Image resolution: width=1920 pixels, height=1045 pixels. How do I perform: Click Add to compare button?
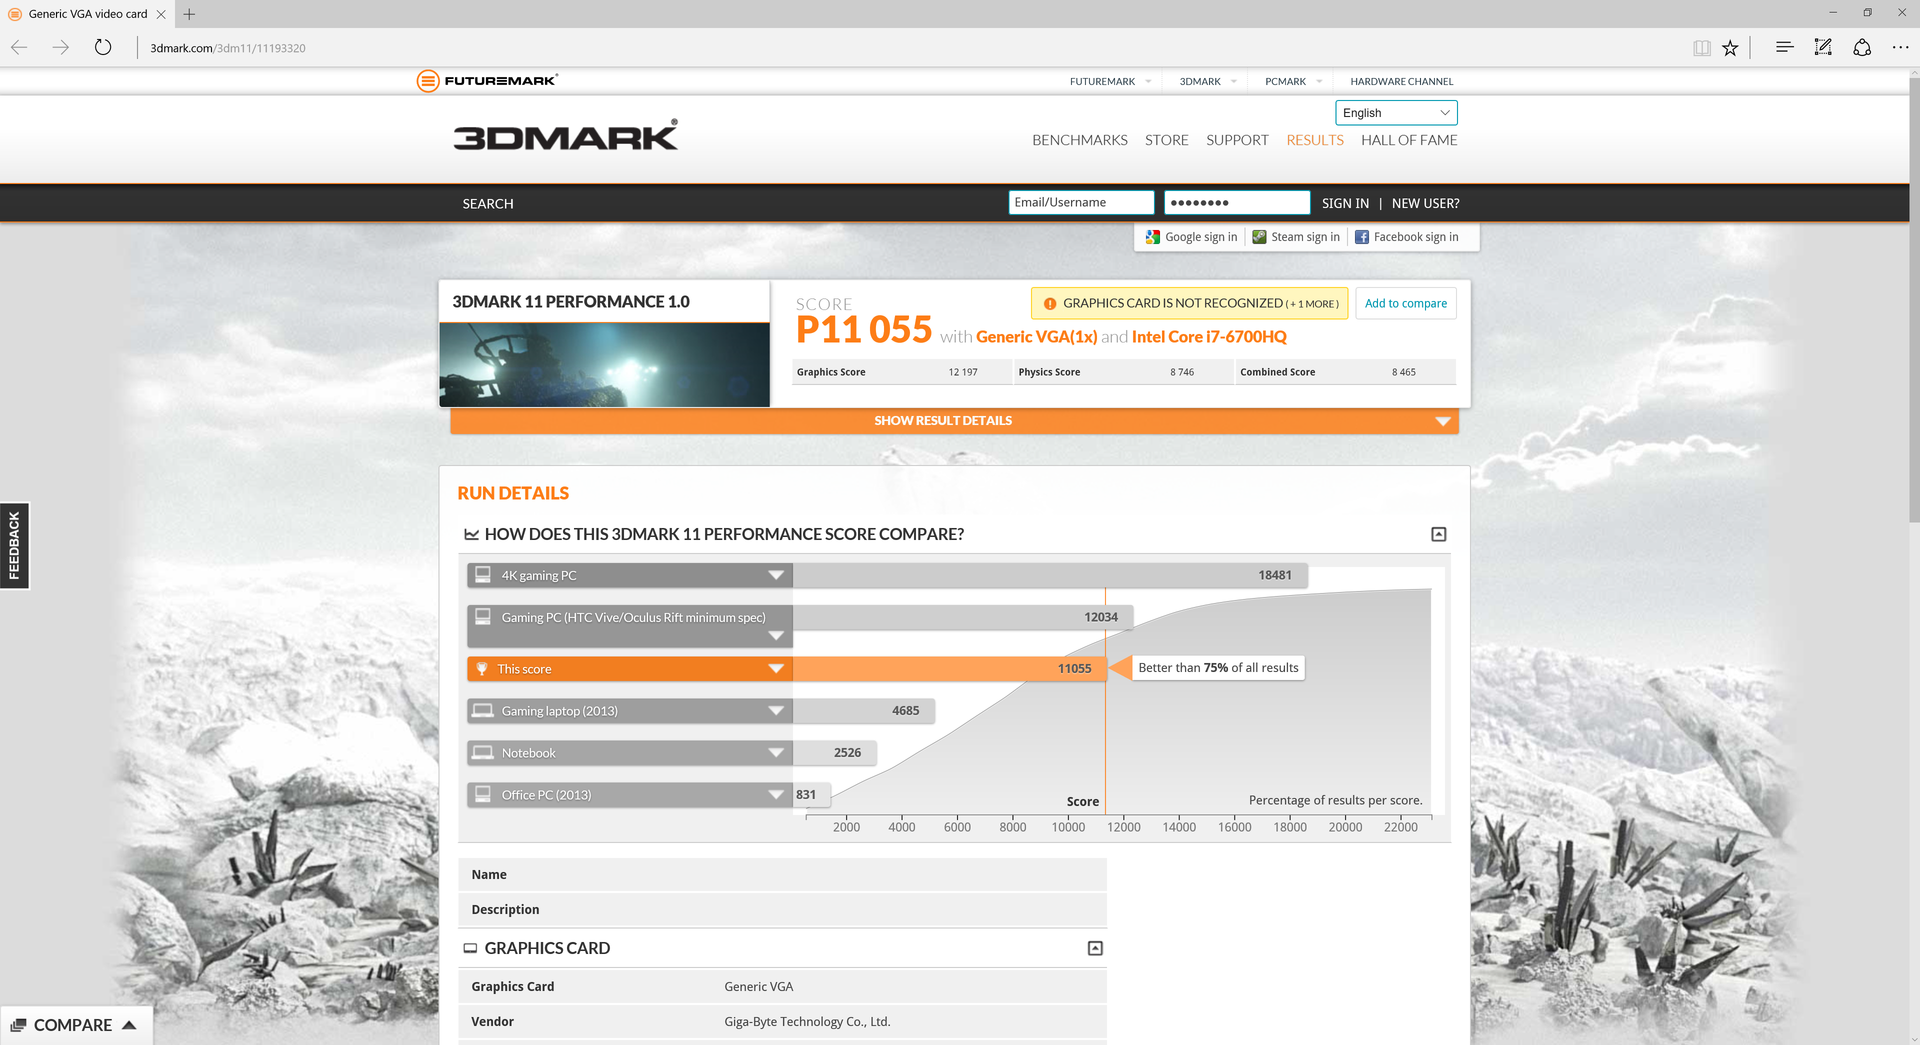point(1405,303)
